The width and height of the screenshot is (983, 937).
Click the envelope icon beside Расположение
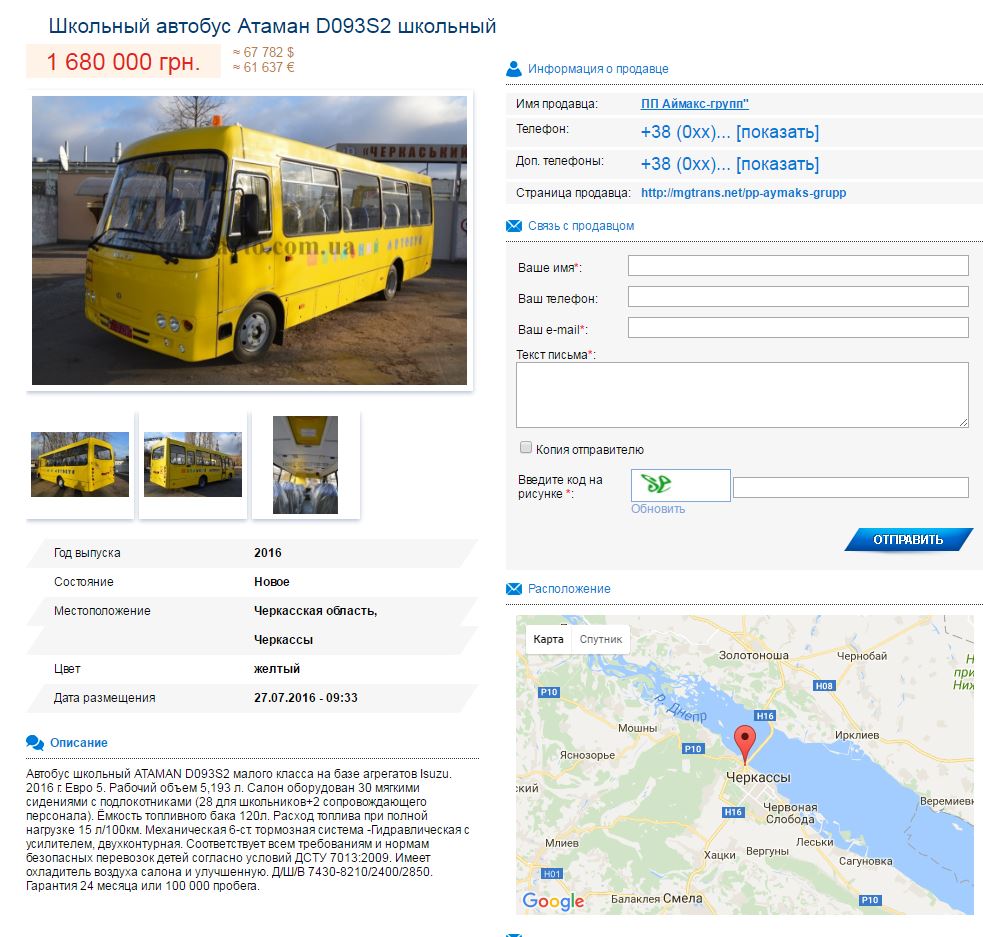tap(514, 589)
